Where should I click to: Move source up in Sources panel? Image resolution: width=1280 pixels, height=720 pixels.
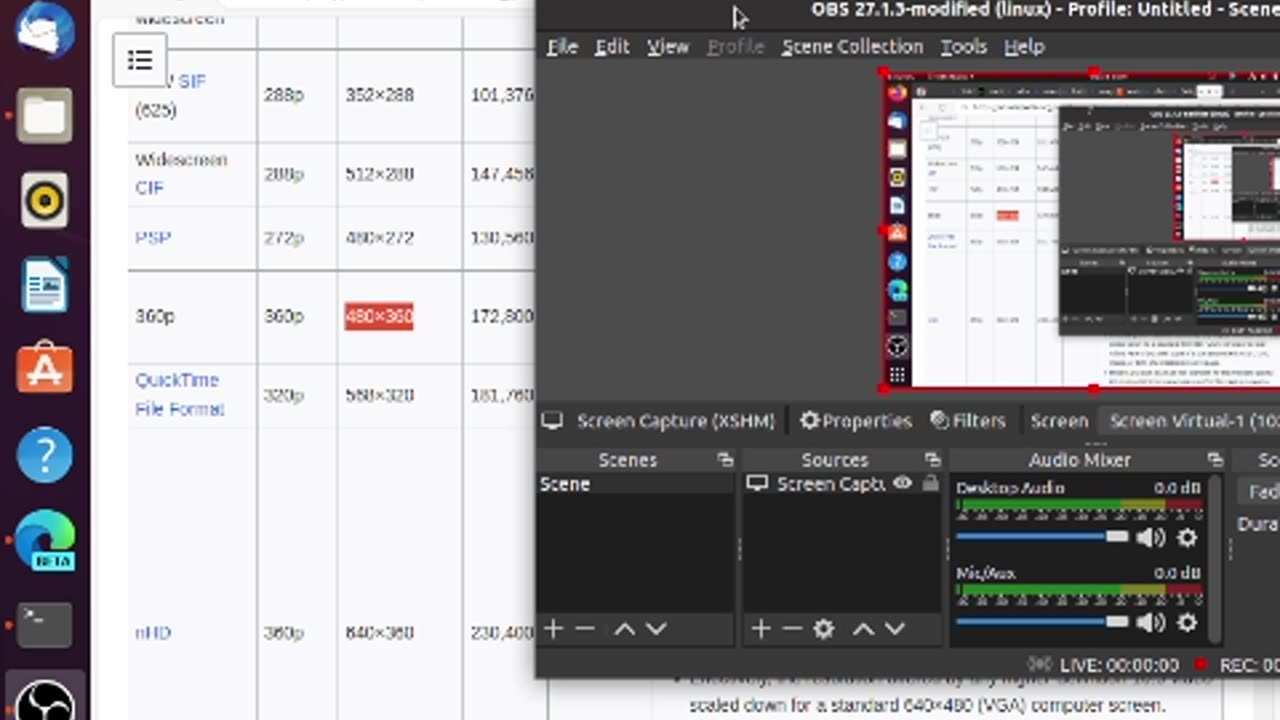pyautogui.click(x=863, y=629)
